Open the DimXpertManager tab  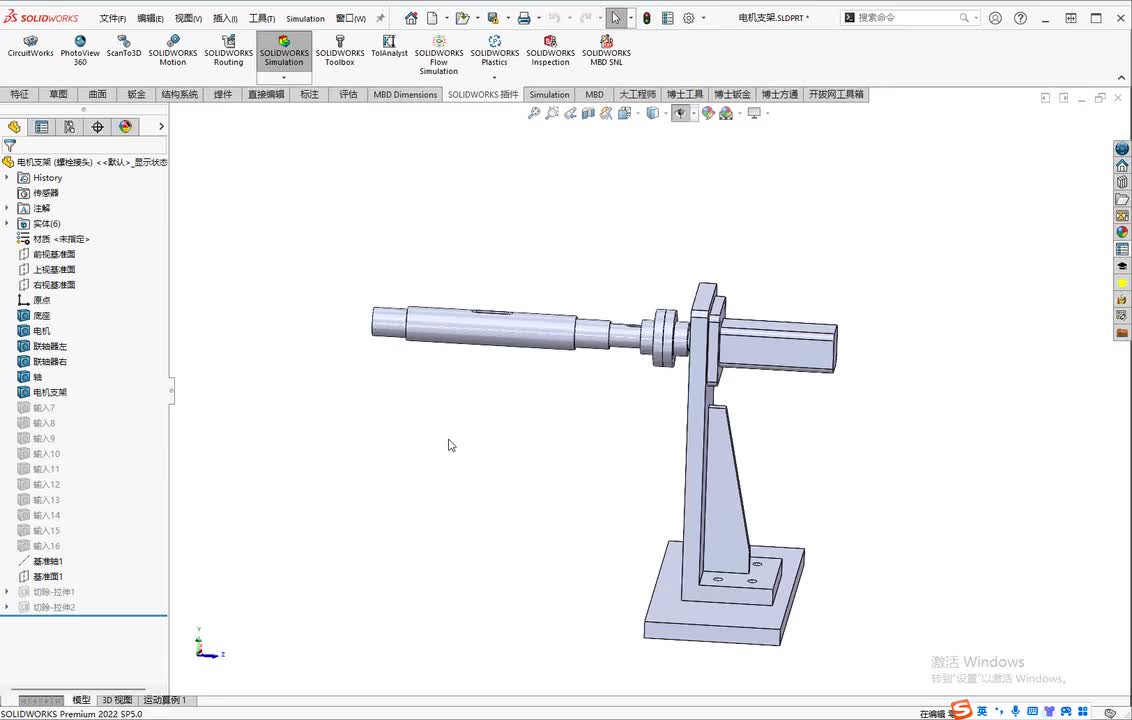click(x=97, y=127)
